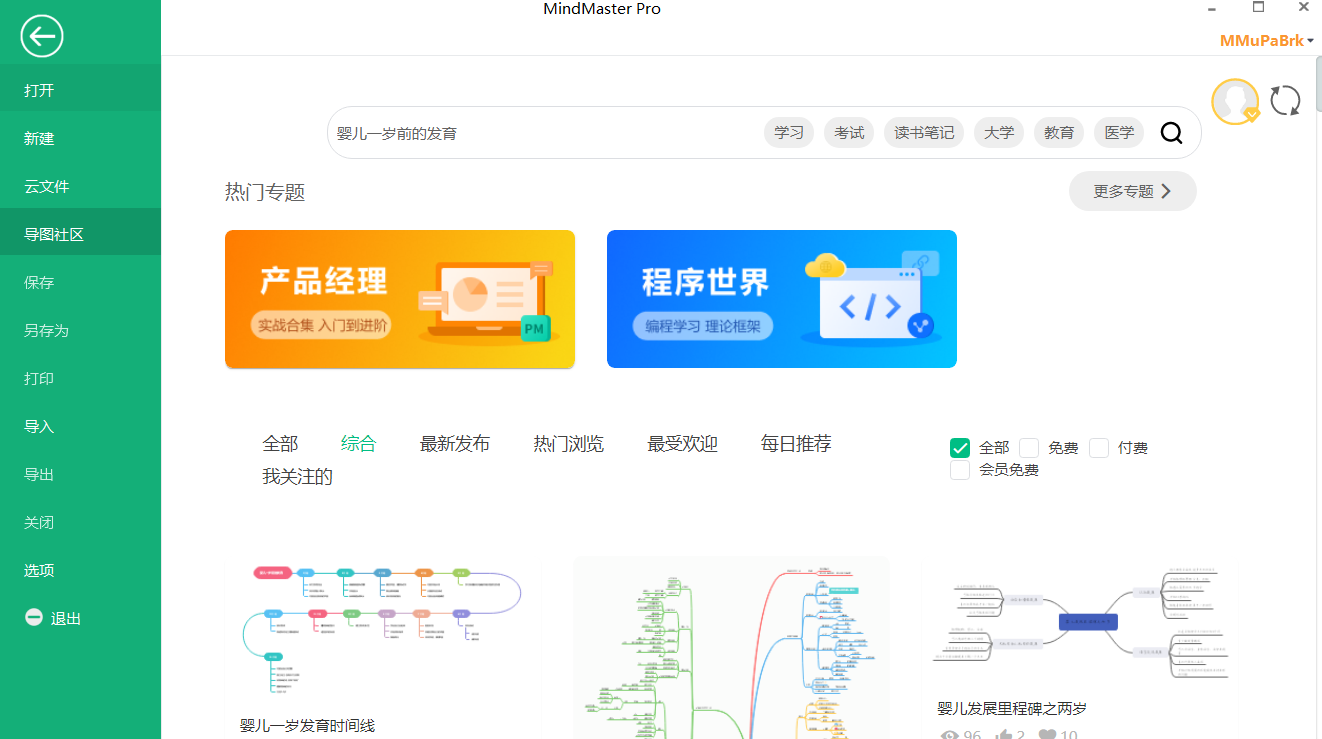The width and height of the screenshot is (1322, 739).
Task: Choose 另存为 from the sidebar
Action: tap(80, 330)
